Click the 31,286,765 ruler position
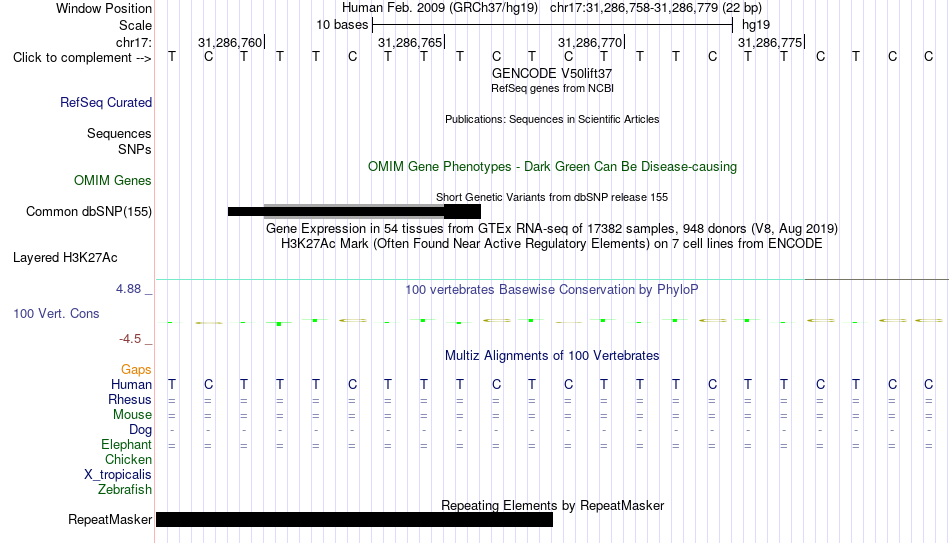 click(410, 42)
